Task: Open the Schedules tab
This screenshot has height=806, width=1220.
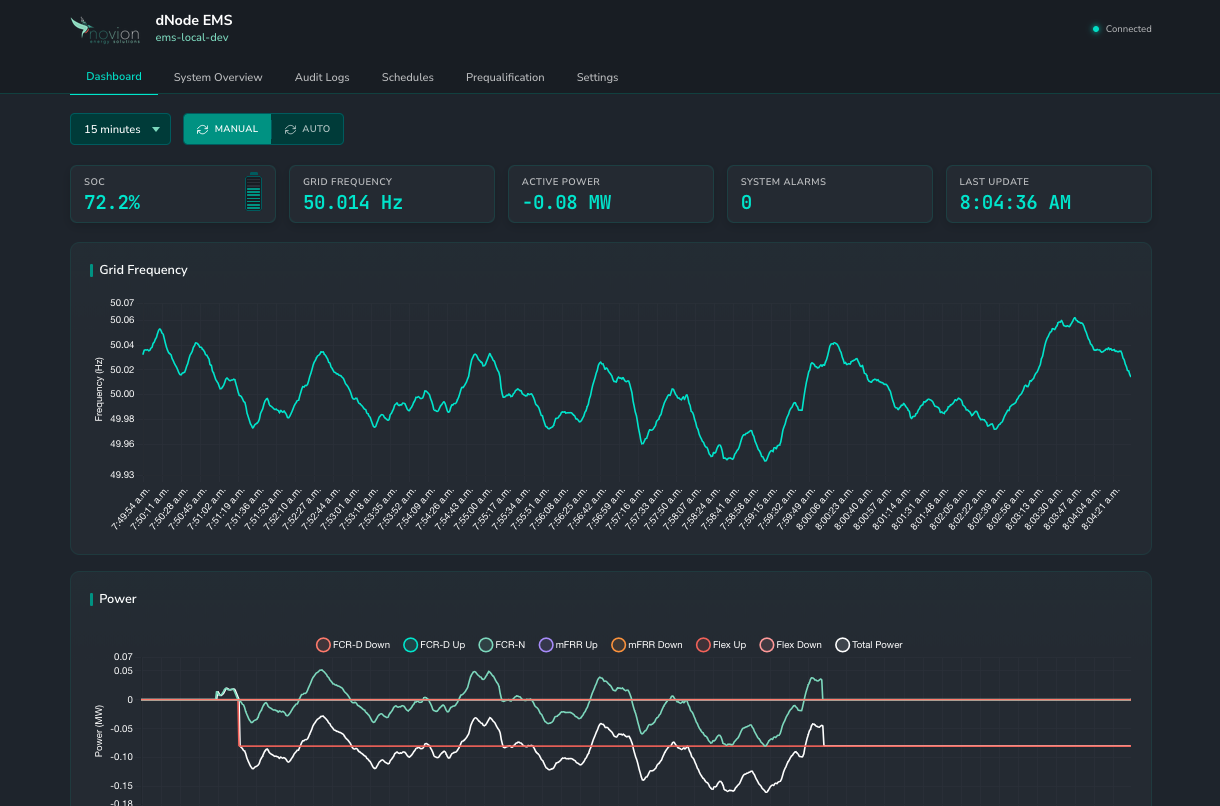Action: pyautogui.click(x=407, y=77)
